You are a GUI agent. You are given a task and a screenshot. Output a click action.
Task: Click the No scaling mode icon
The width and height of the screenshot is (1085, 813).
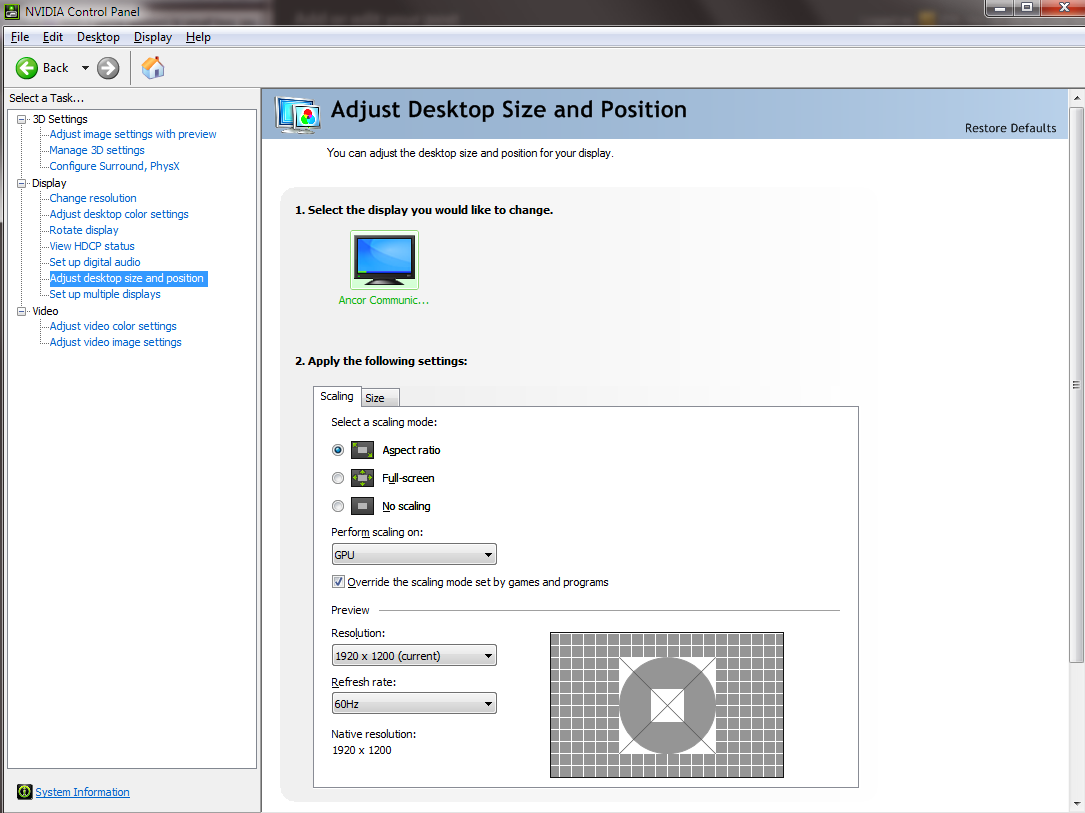[x=363, y=506]
